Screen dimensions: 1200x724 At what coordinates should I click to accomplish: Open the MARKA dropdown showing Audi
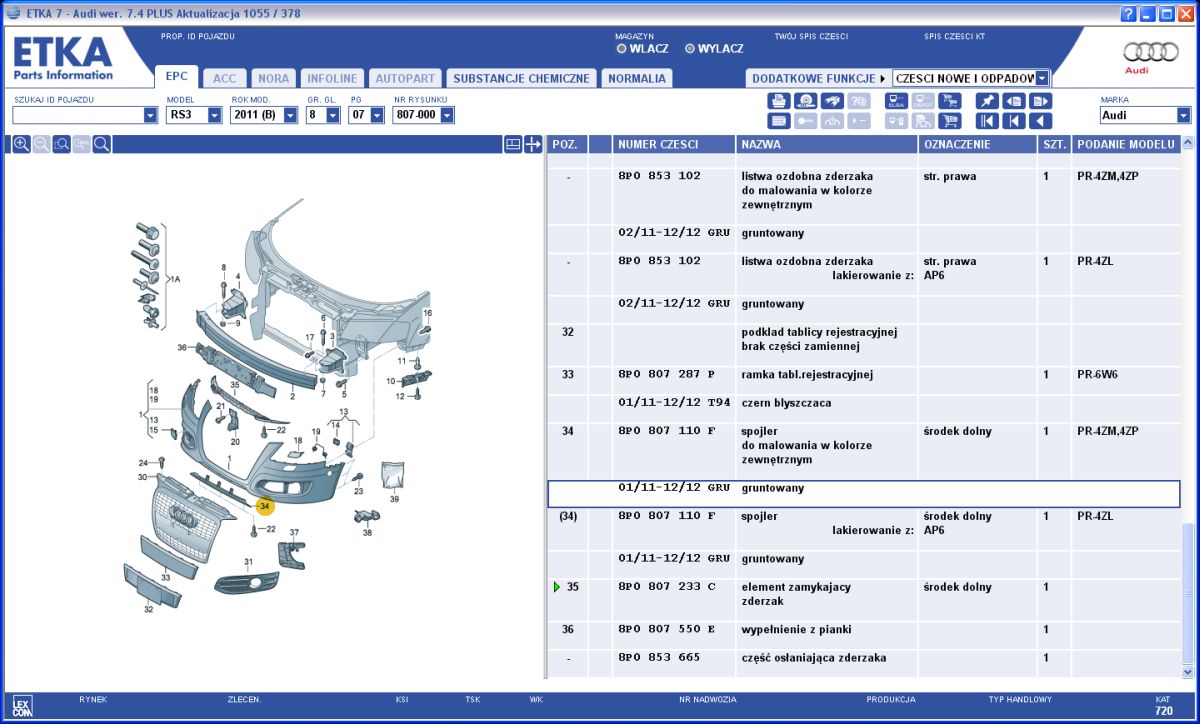tap(1184, 116)
